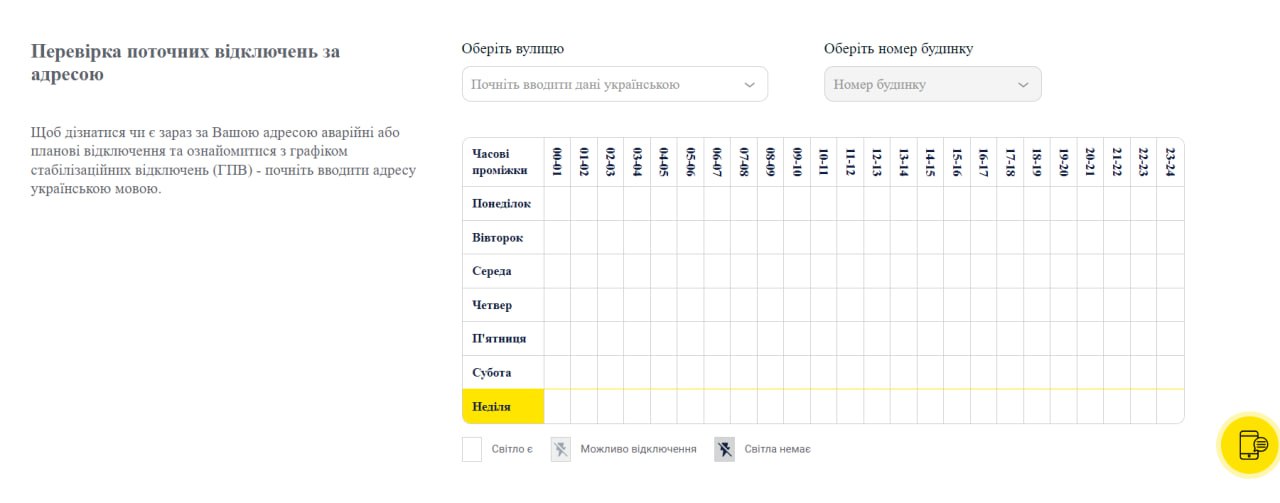Click the 'Можливо відключення' legend icon
1280x503 pixels.
click(561, 449)
